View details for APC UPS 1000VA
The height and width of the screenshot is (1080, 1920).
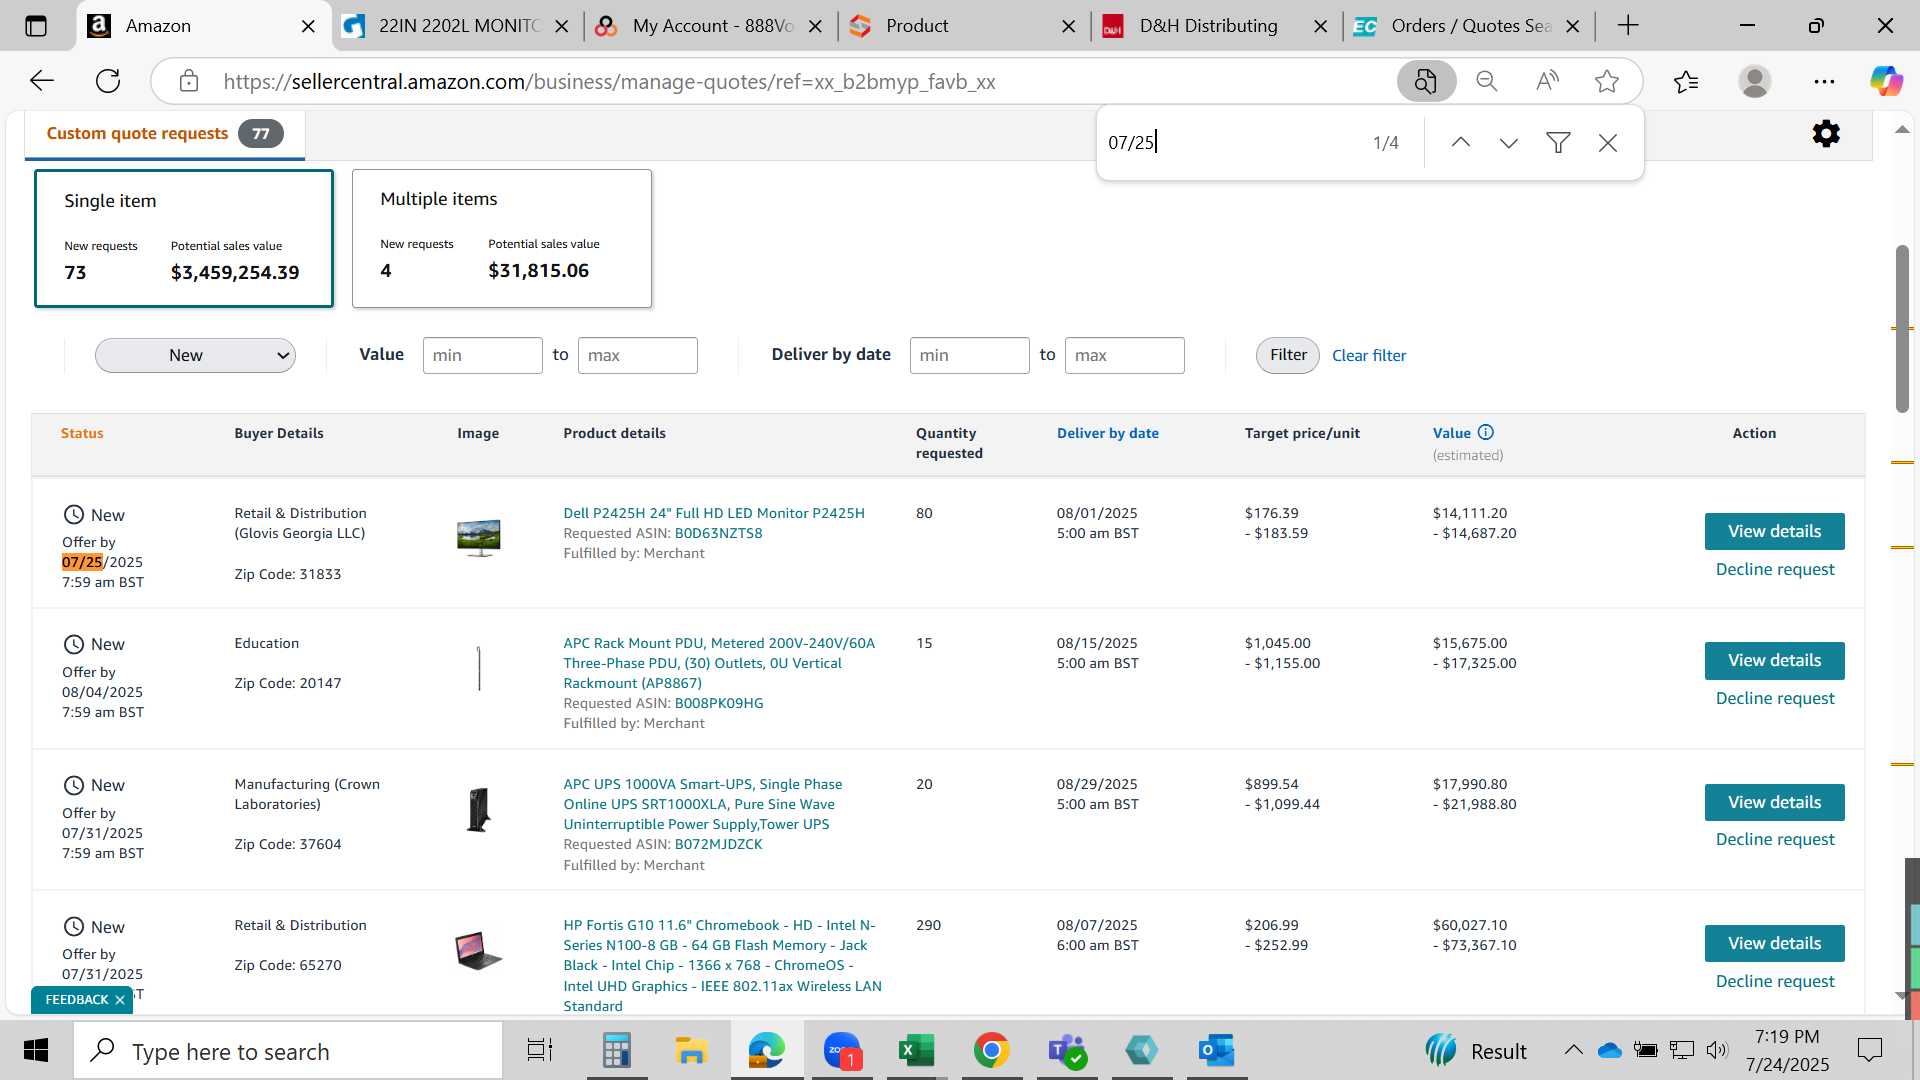click(1774, 802)
